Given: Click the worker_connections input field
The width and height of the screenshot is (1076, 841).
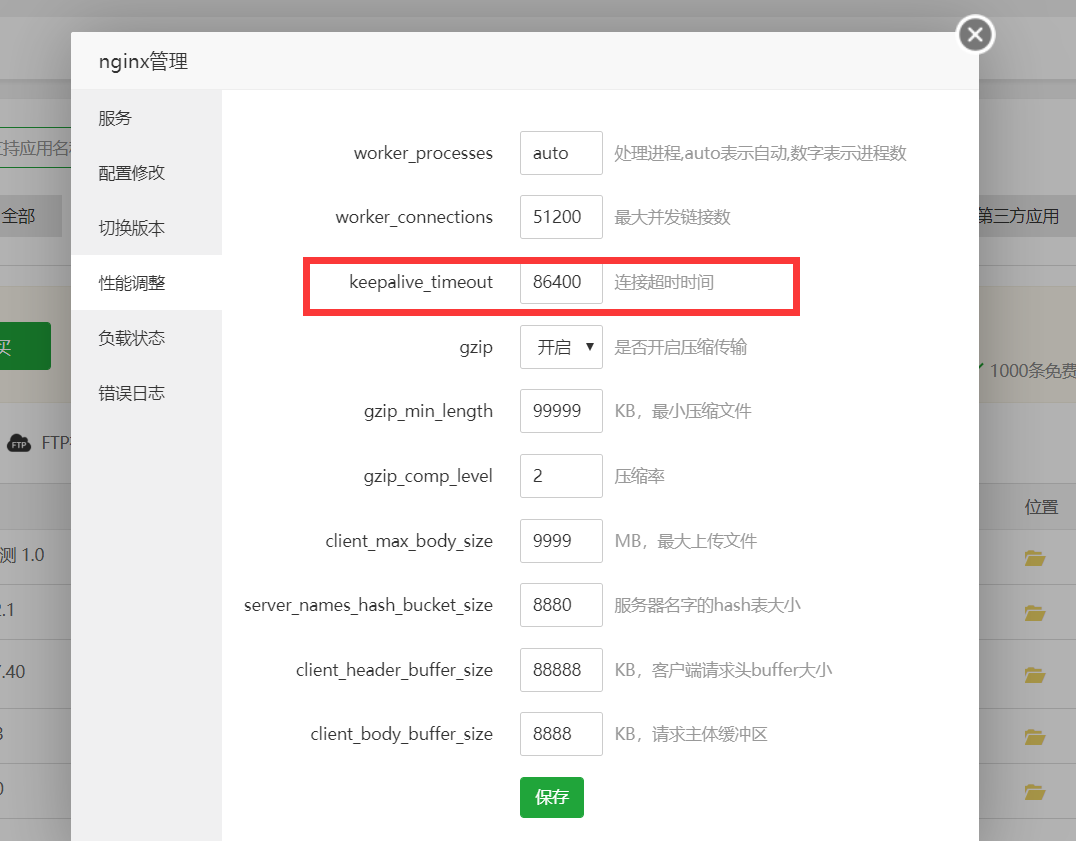Looking at the screenshot, I should [561, 217].
